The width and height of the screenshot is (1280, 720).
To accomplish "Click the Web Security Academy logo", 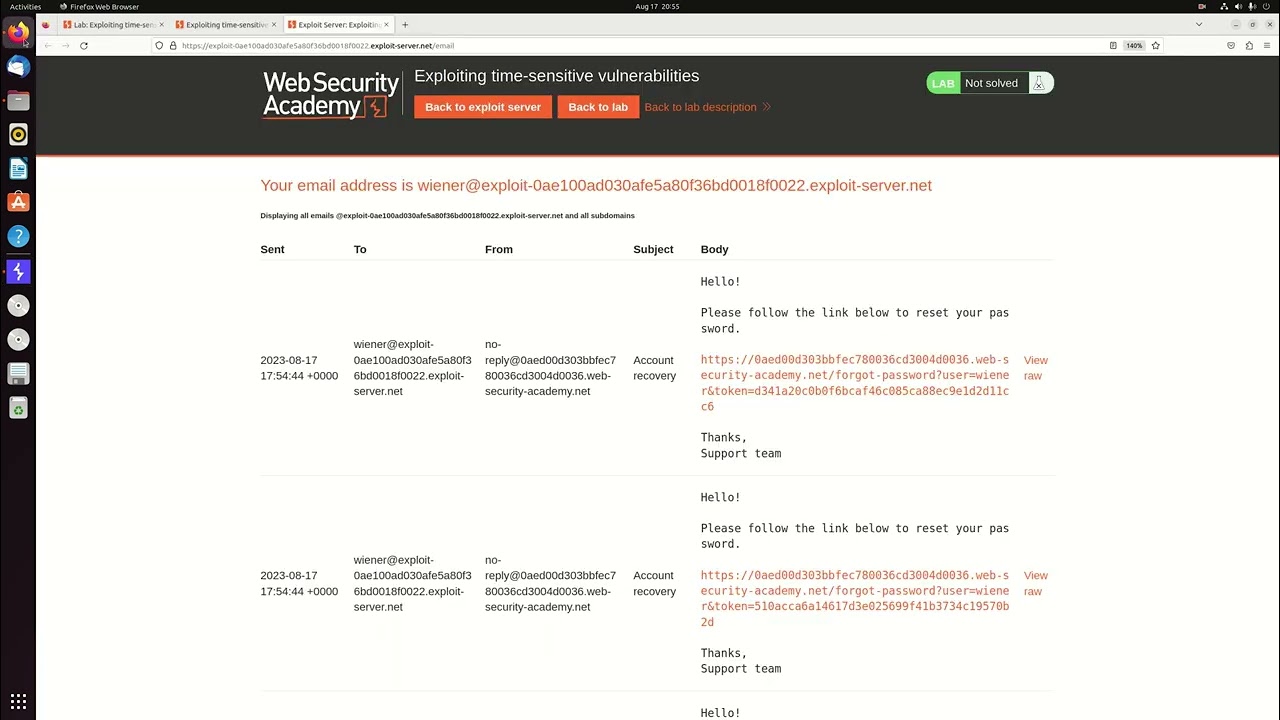I will coord(330,95).
